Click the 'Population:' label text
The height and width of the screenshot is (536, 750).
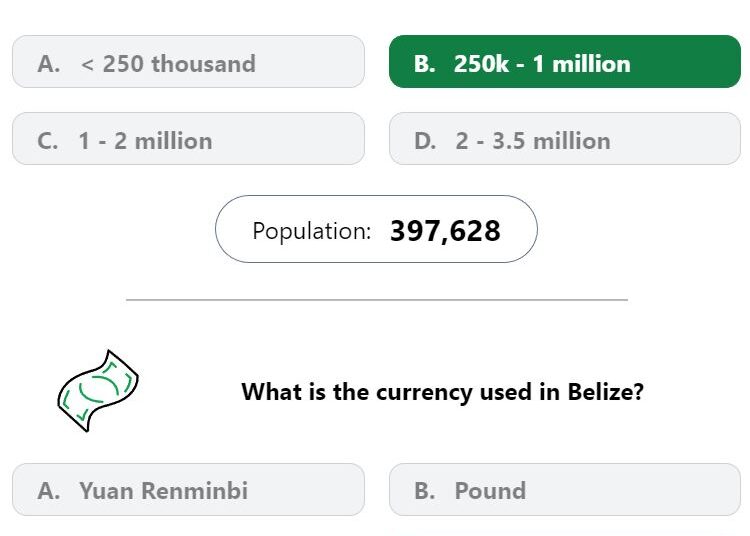pos(312,231)
